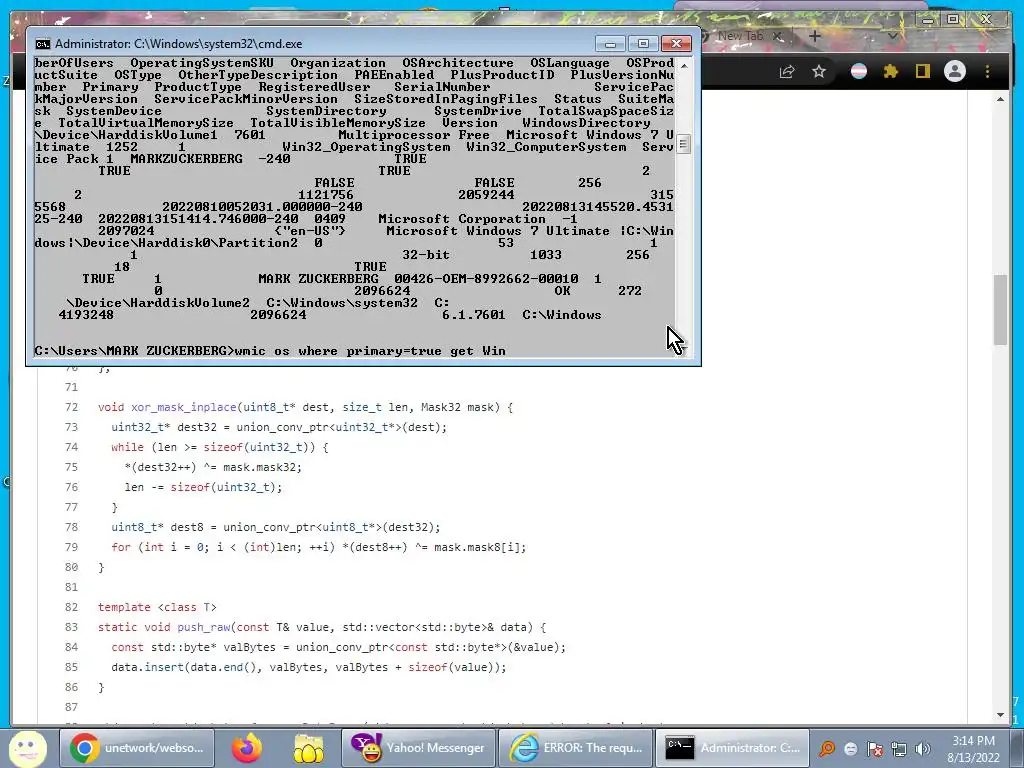Bookmark this page with the star icon
Viewport: 1024px width, 768px height.
819,71
